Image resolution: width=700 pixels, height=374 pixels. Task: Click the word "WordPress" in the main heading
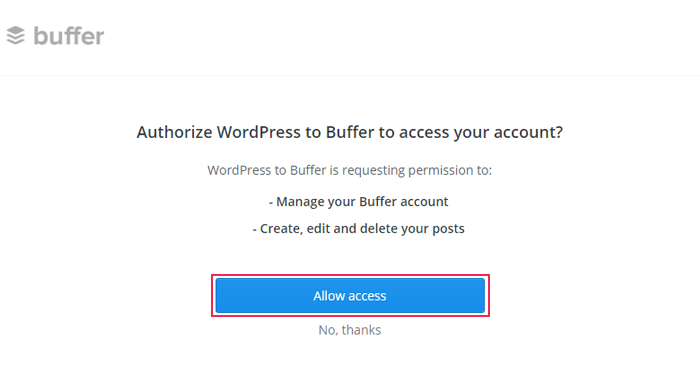[x=258, y=132]
